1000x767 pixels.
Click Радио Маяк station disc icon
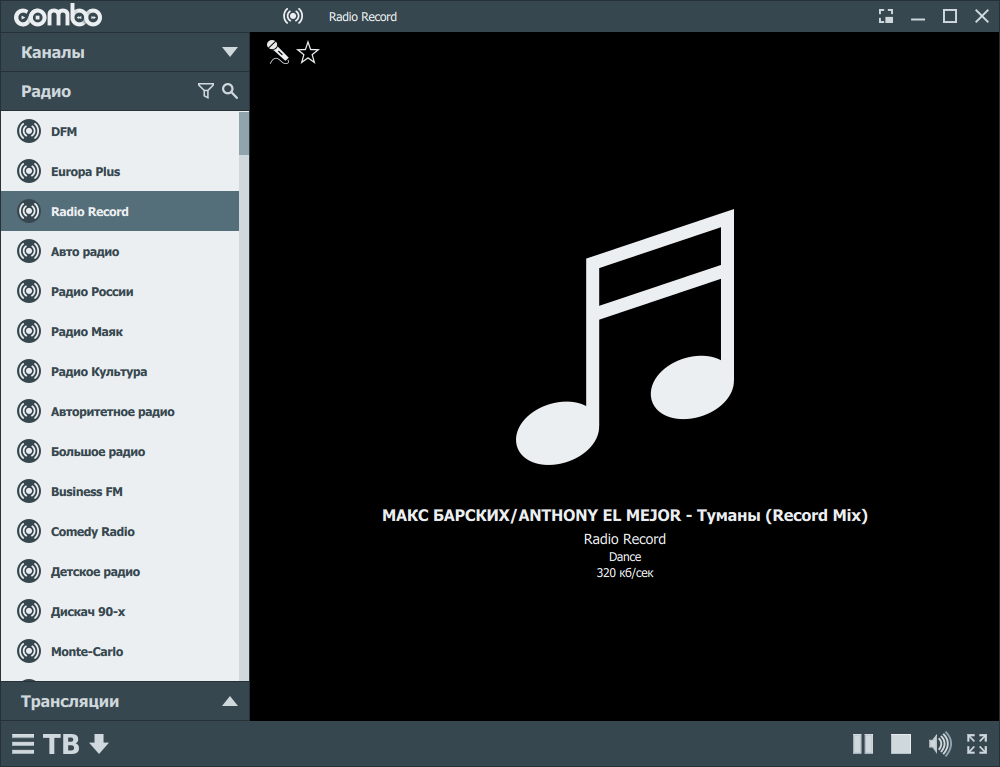pos(29,332)
